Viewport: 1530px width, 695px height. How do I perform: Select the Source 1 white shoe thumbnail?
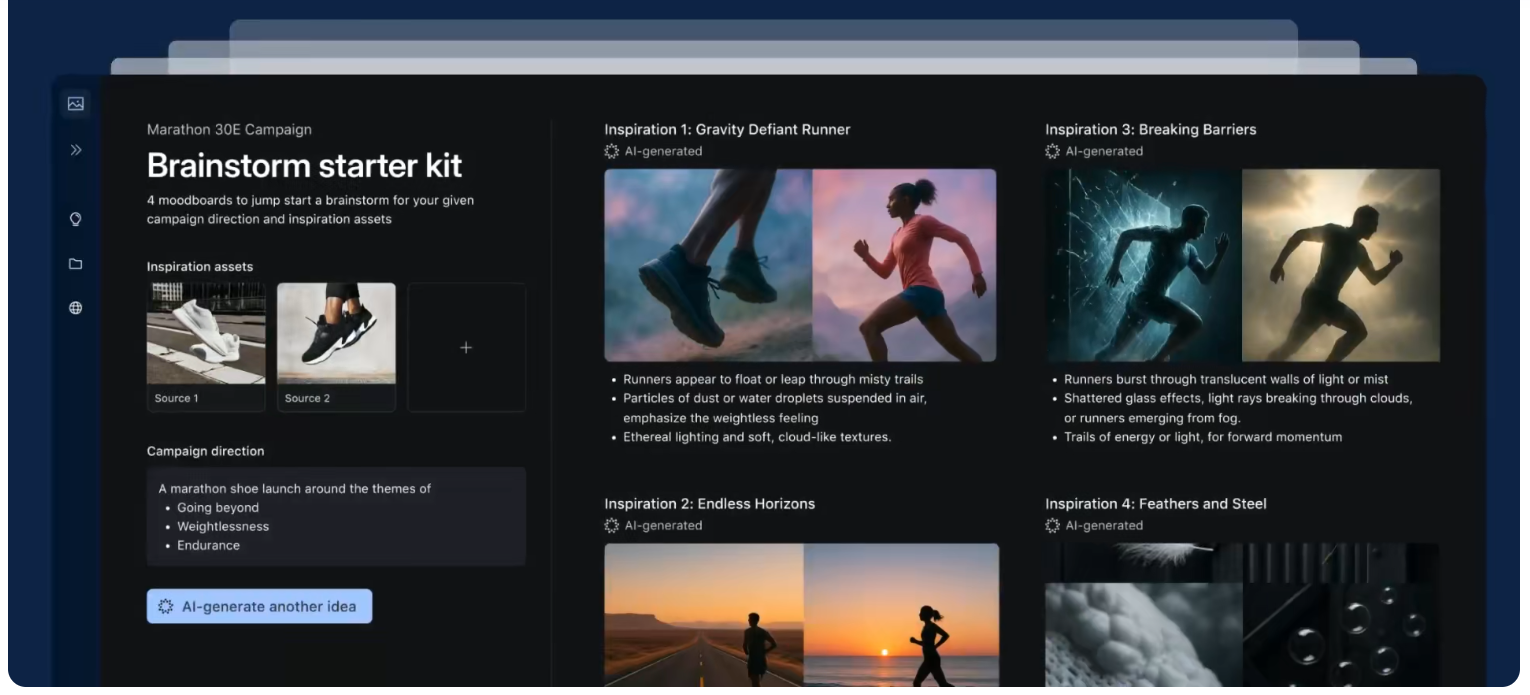tap(206, 334)
